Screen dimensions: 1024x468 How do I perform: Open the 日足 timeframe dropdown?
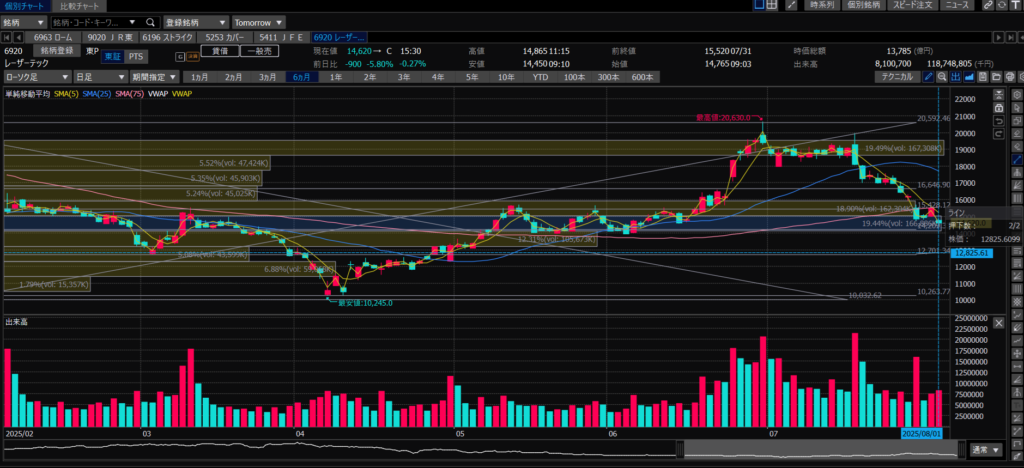[x=100, y=77]
